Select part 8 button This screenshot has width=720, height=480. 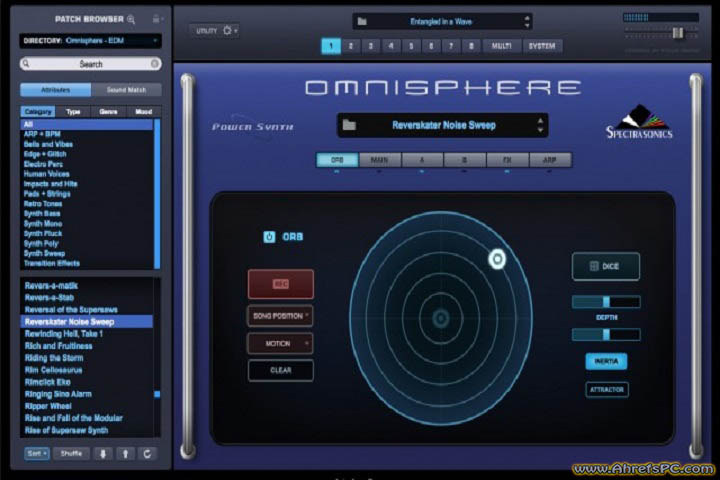[471, 46]
